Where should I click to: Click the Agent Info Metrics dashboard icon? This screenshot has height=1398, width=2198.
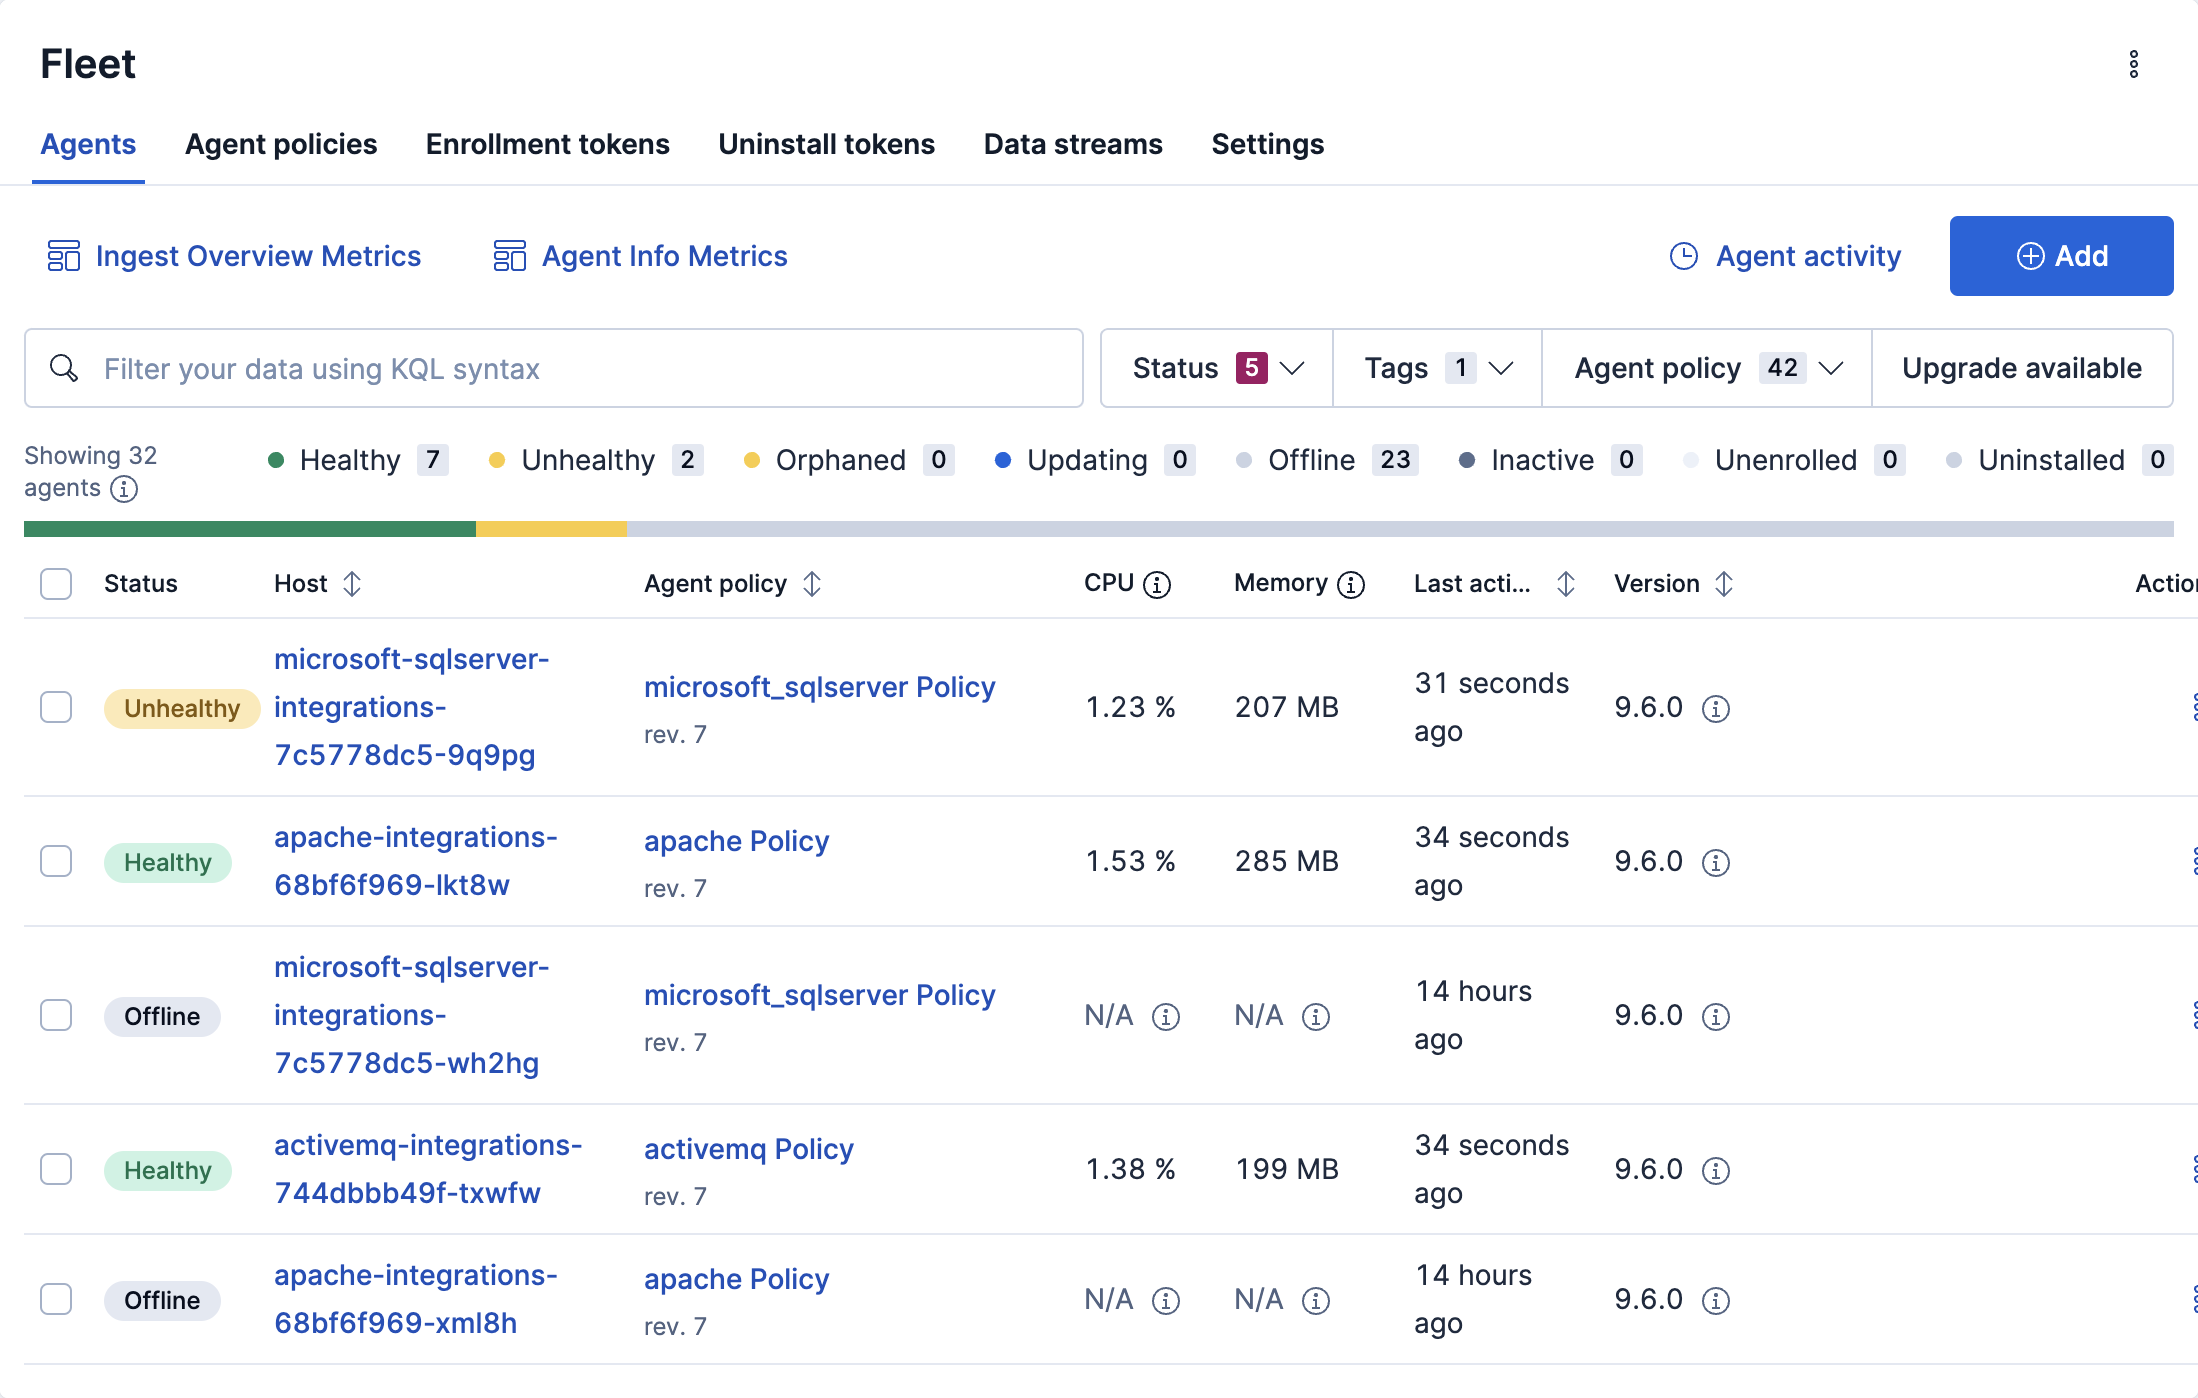(510, 256)
